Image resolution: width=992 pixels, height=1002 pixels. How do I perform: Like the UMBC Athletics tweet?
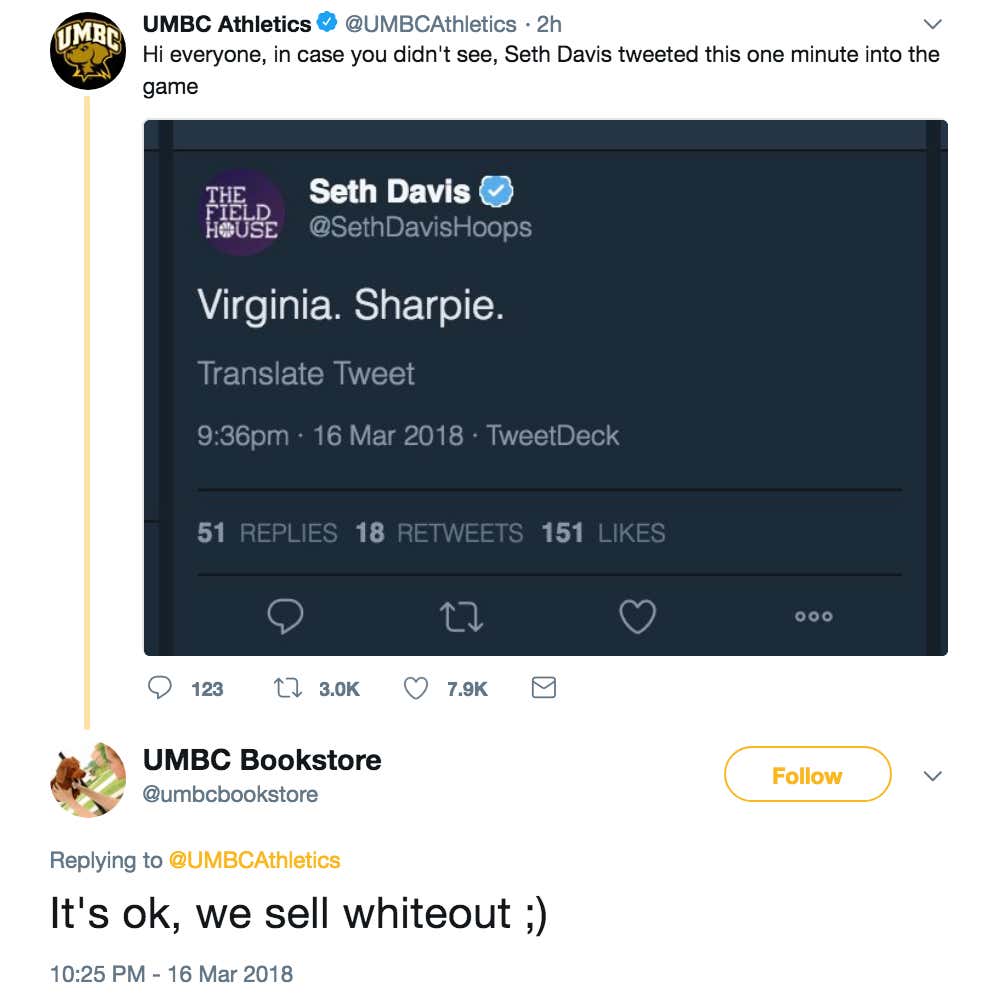pos(415,687)
